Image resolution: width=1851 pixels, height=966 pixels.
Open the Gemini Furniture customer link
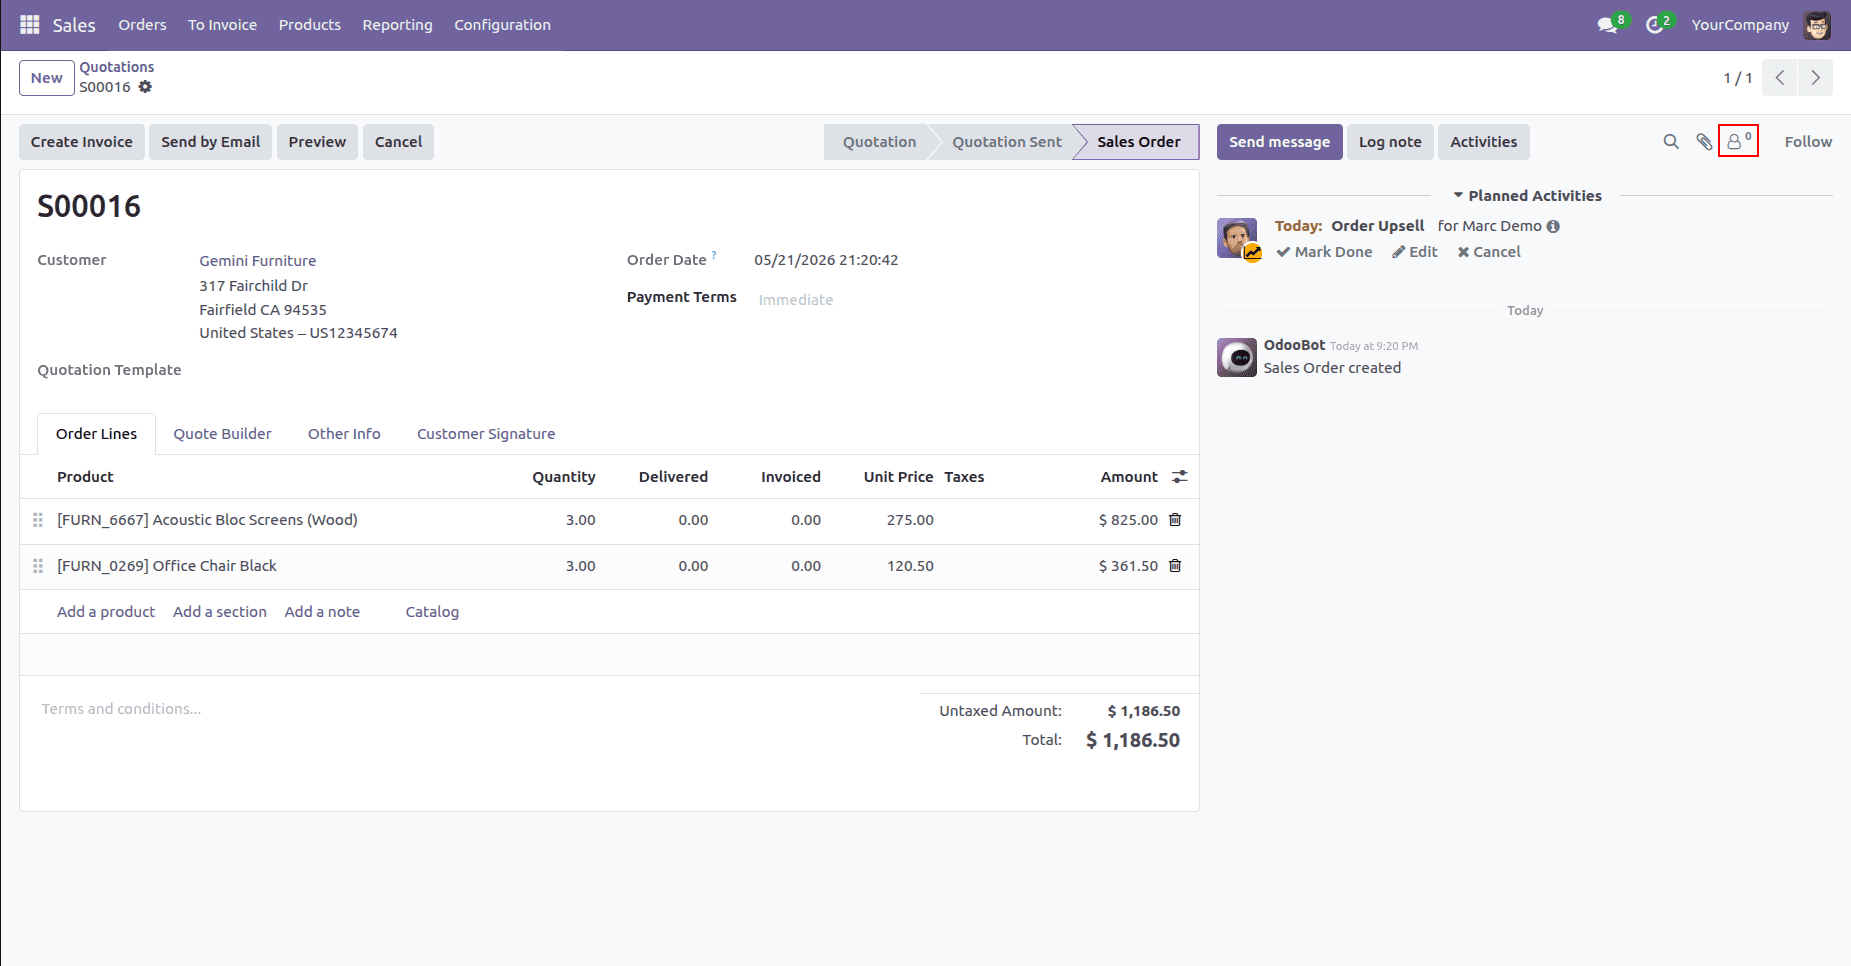click(258, 261)
